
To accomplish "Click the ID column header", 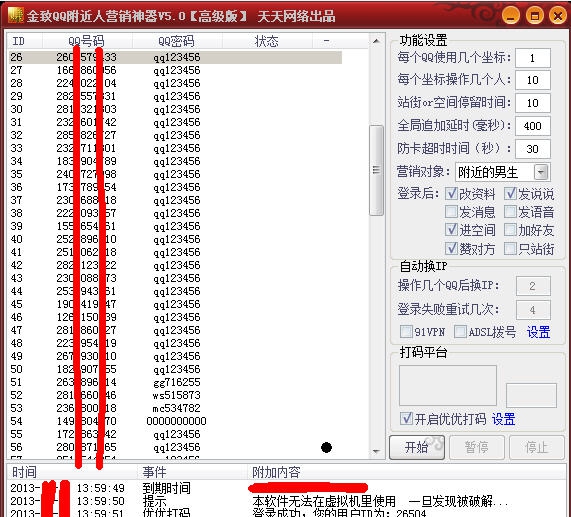I will tap(25, 41).
